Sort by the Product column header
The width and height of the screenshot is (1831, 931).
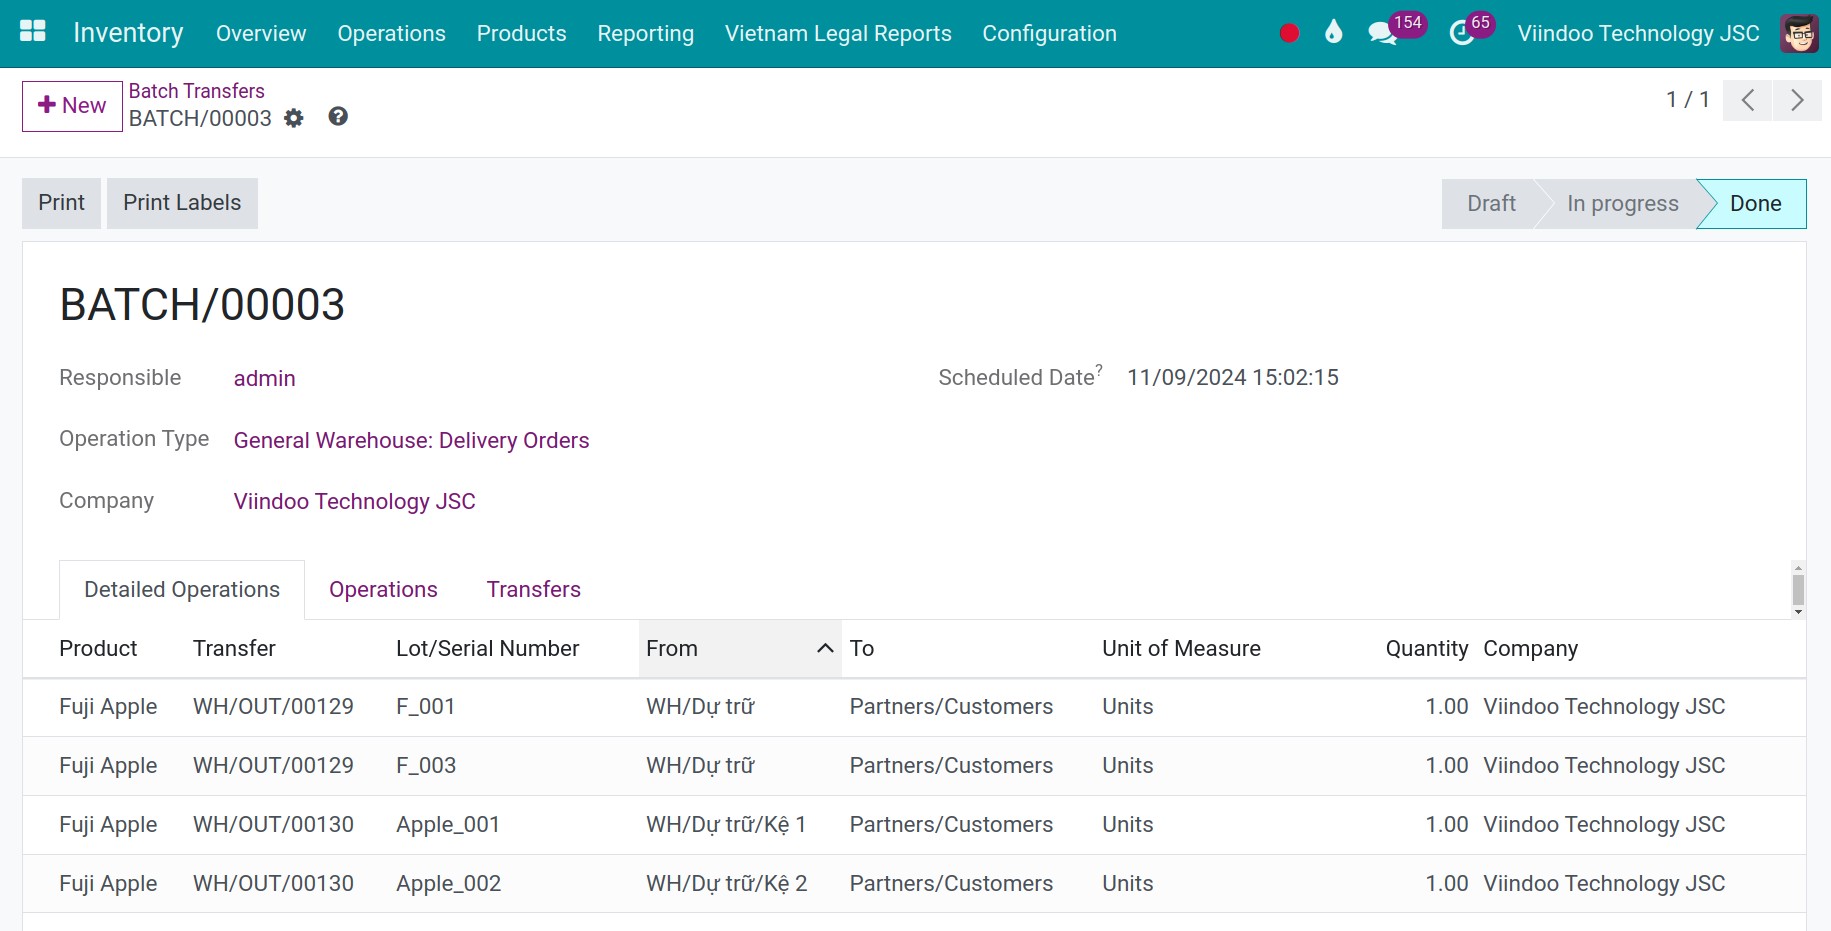(98, 648)
